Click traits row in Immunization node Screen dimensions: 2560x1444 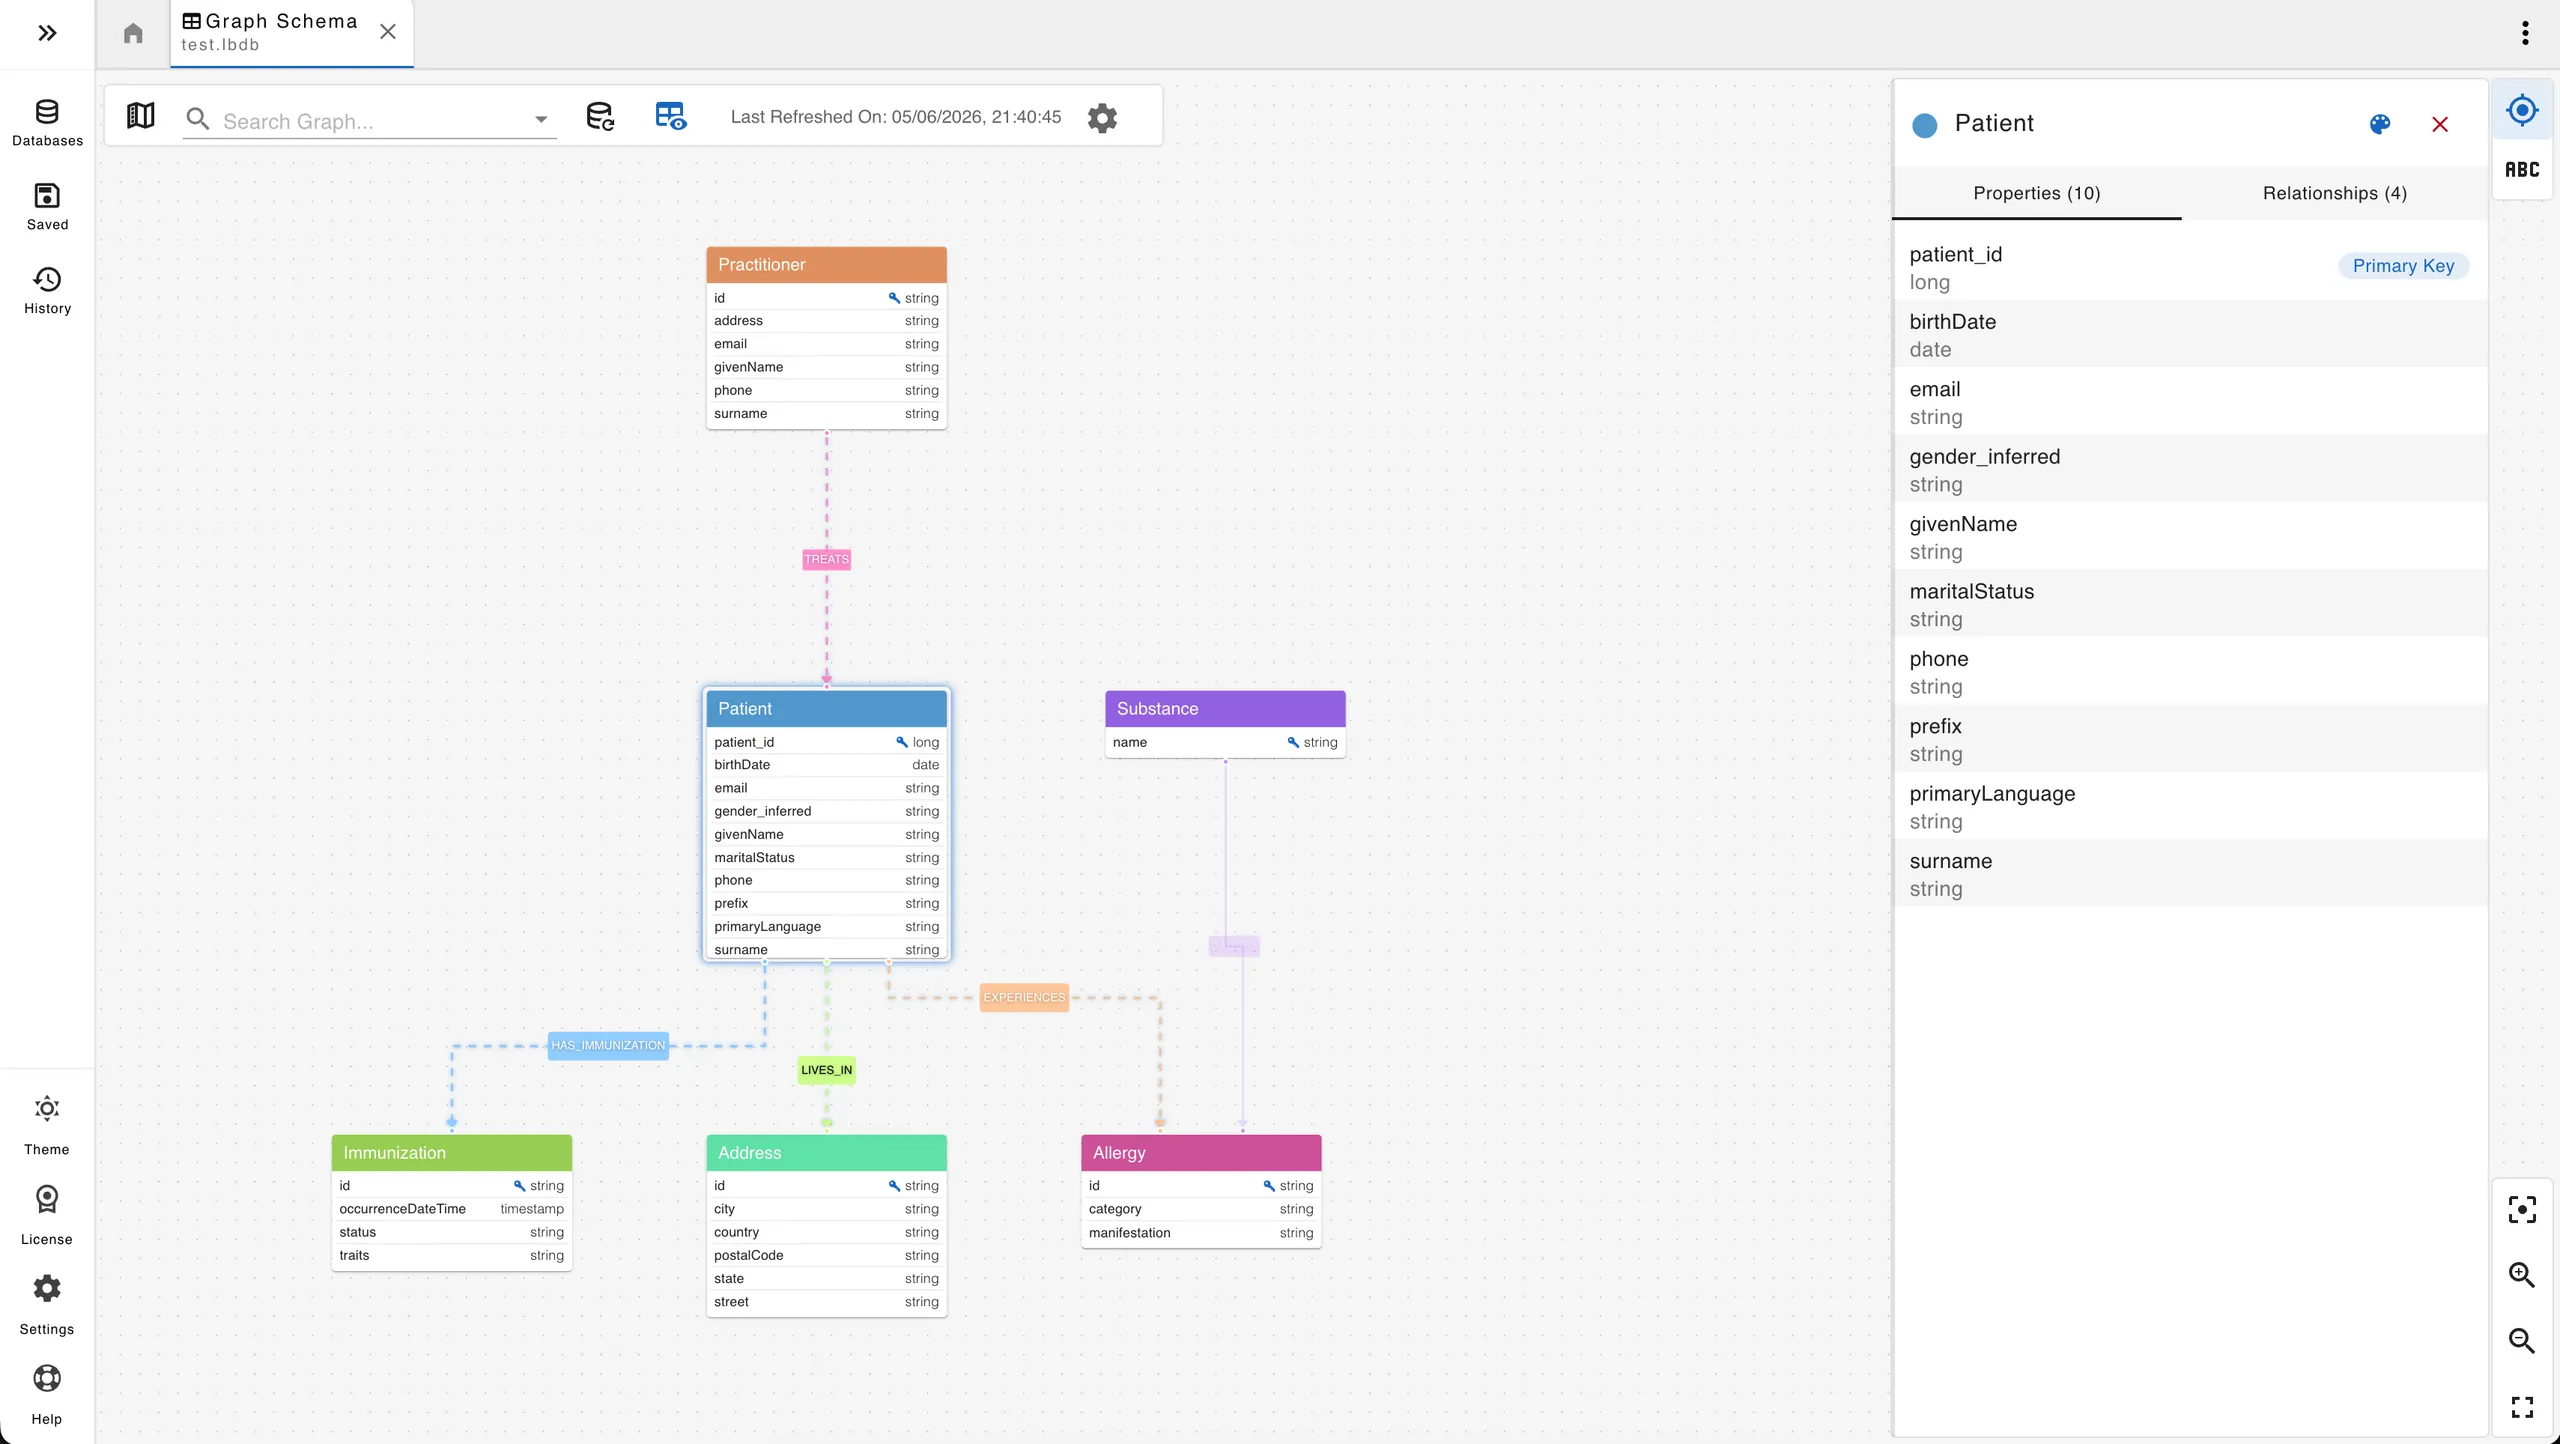[452, 1256]
